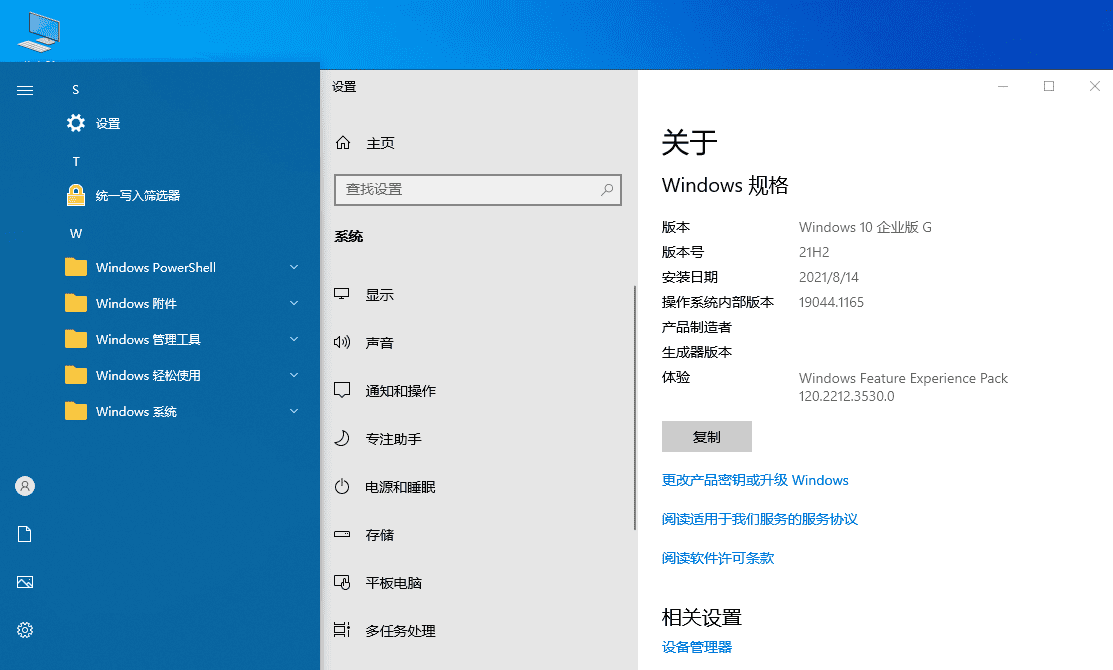Expand Windows 管理工具 folder
The width and height of the screenshot is (1113, 670).
[x=294, y=340]
